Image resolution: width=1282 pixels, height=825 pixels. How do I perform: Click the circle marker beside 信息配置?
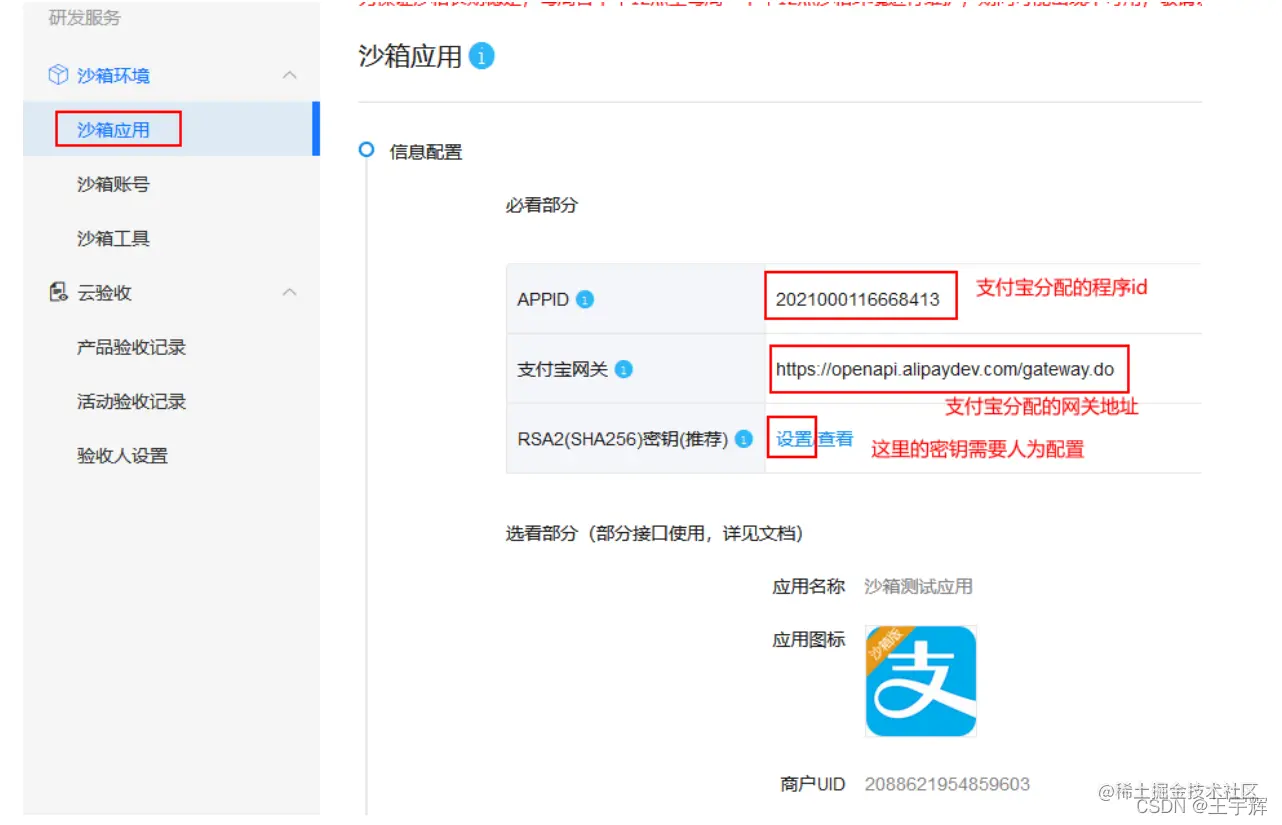[365, 151]
